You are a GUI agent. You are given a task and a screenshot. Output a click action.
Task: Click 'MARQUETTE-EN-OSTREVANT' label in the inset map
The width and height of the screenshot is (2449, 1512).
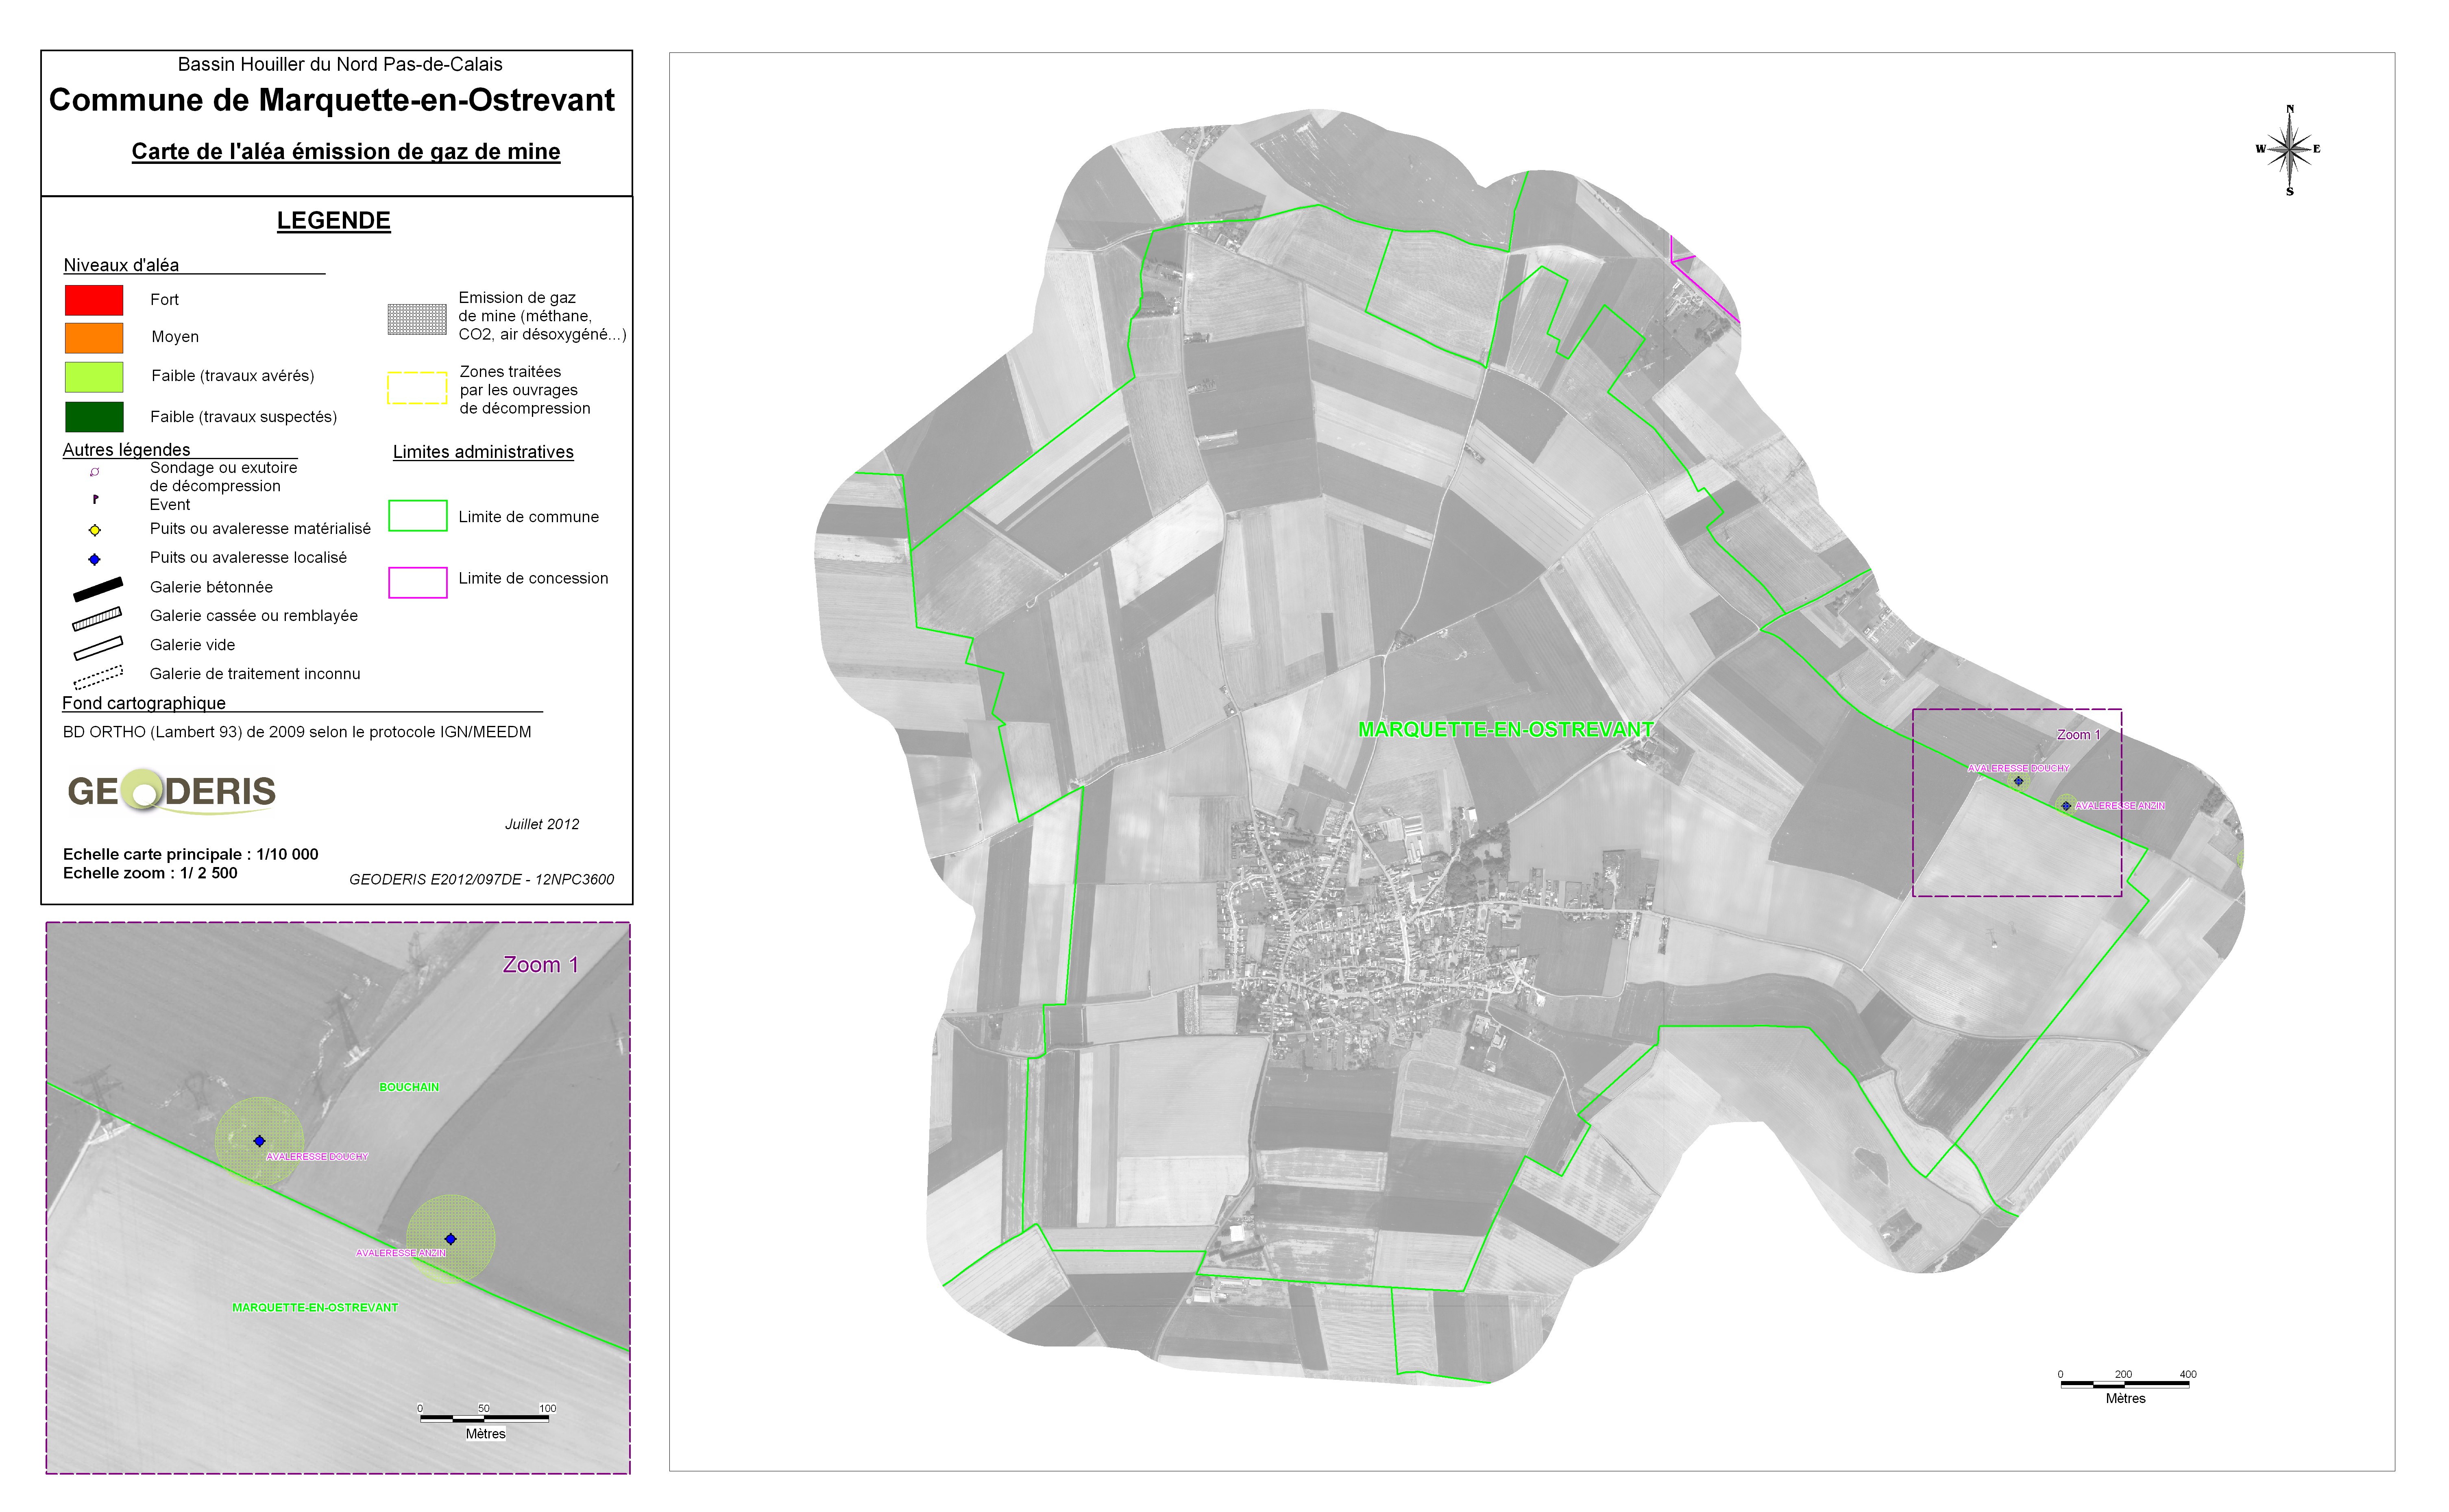pyautogui.click(x=315, y=1307)
